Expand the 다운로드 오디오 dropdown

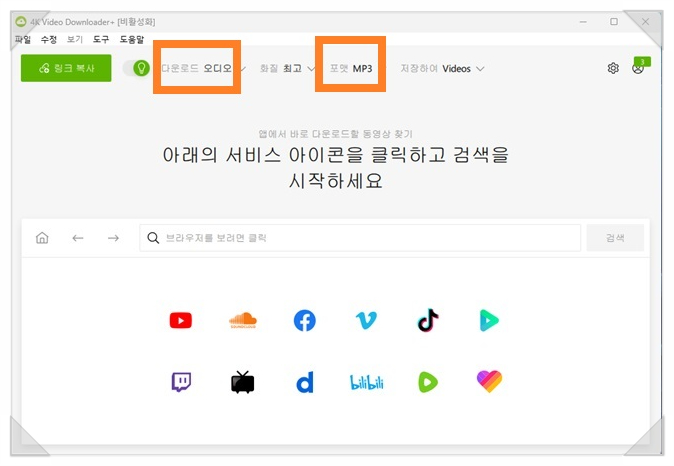click(x=203, y=68)
